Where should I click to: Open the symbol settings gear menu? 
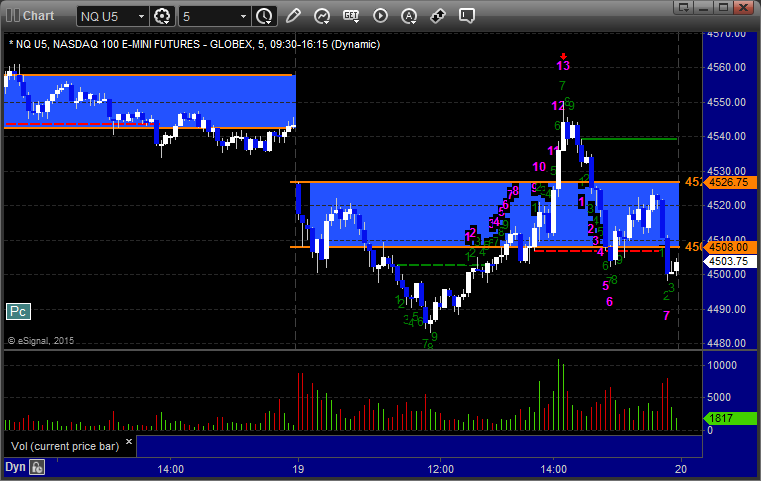(162, 17)
